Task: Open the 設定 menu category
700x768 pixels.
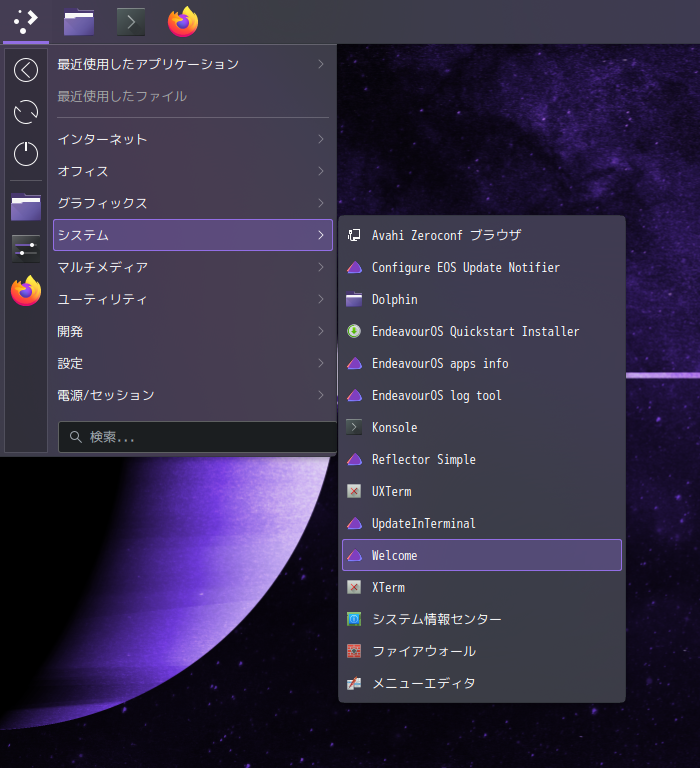Action: (193, 363)
